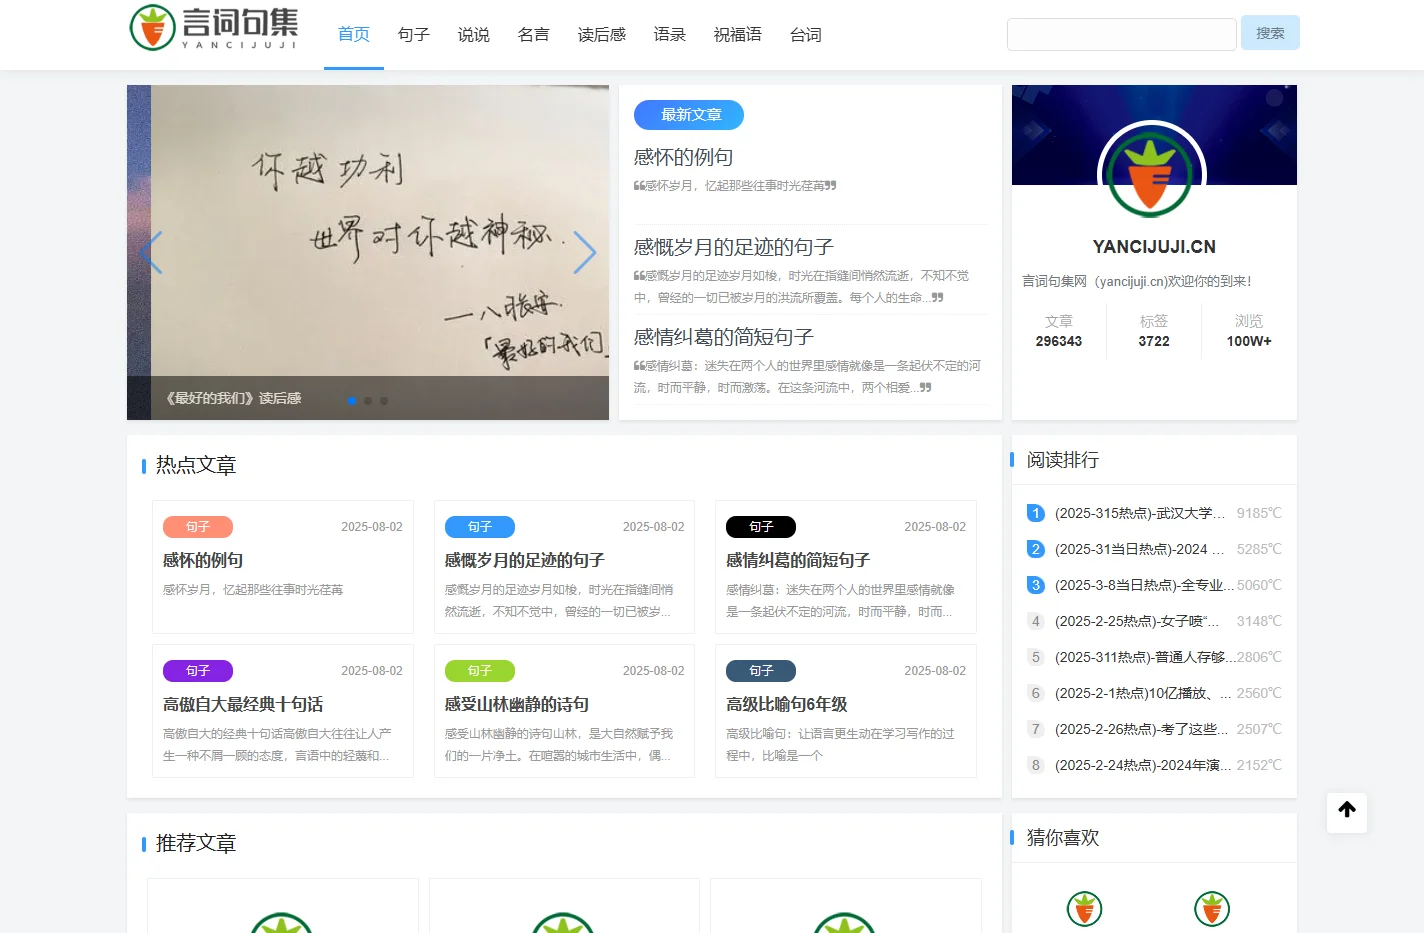Image resolution: width=1424 pixels, height=933 pixels.
Task: Select the second carousel indicator dot
Action: pyautogui.click(x=368, y=401)
